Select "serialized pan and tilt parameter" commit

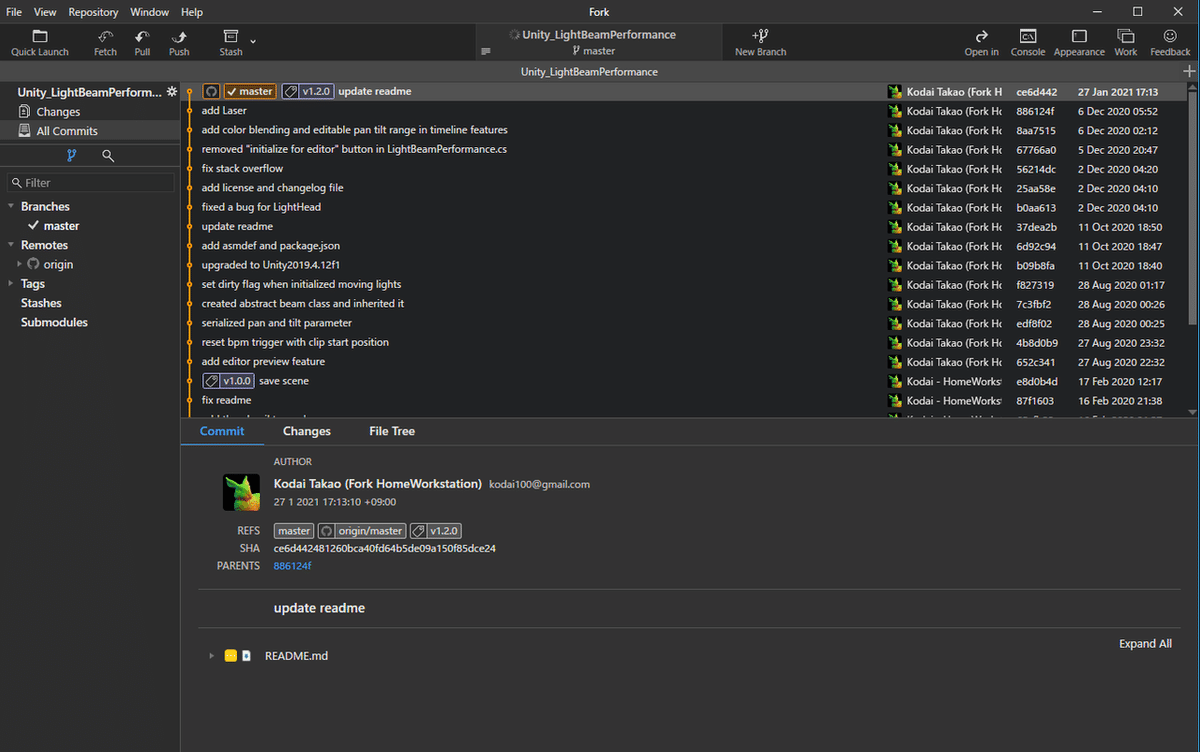[277, 323]
